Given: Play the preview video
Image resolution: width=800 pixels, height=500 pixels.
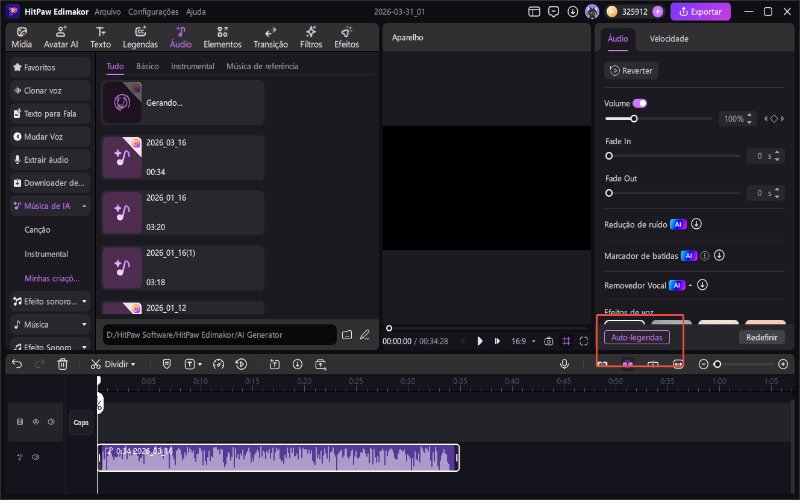Looking at the screenshot, I should click(480, 341).
